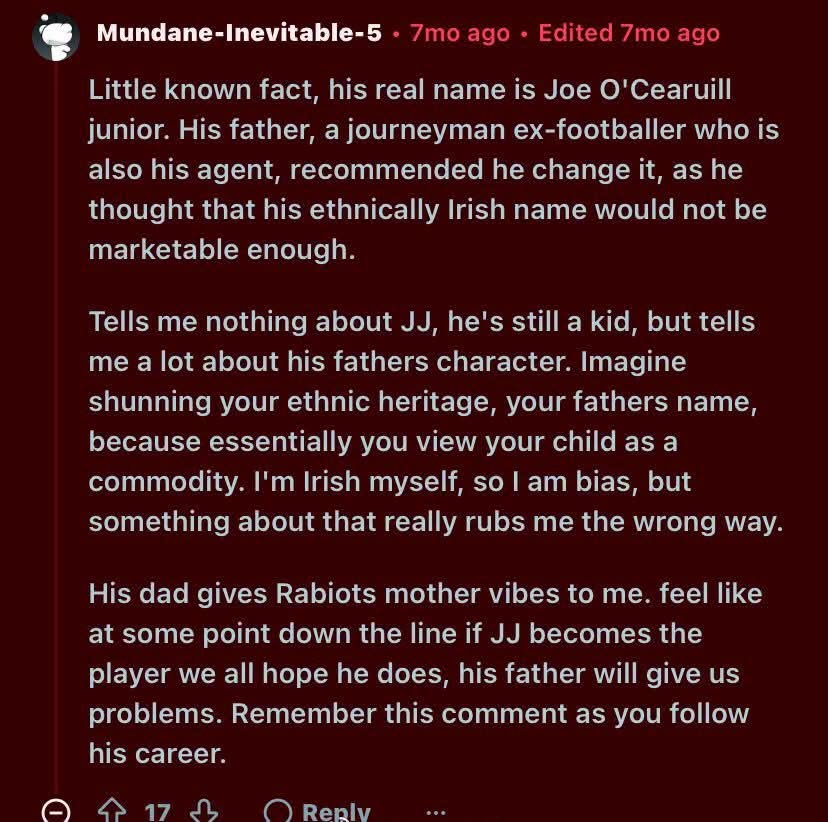The image size is (828, 822).
Task: Click the vote count number 17
Action: (x=157, y=812)
